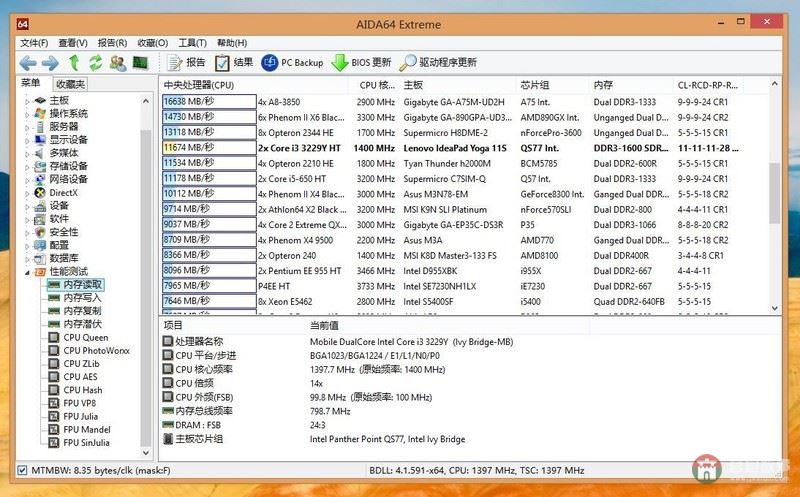800x497 pixels.
Task: Select 设备 in the tree
Action: tap(59, 206)
